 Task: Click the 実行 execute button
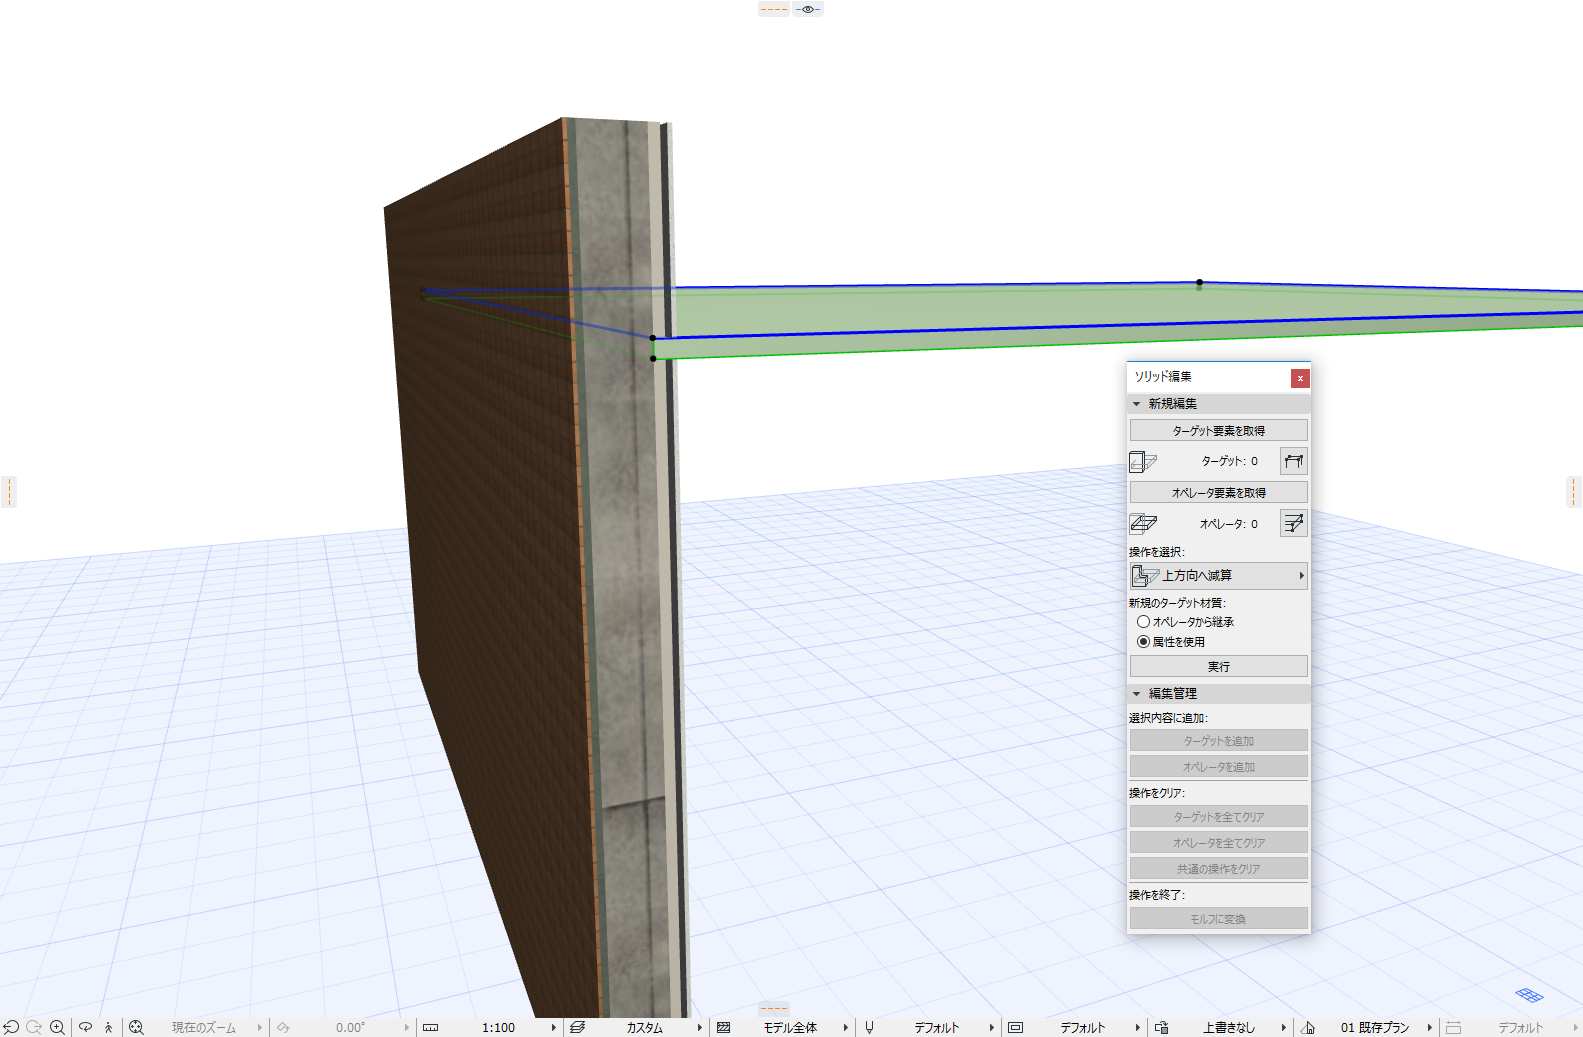tap(1218, 667)
